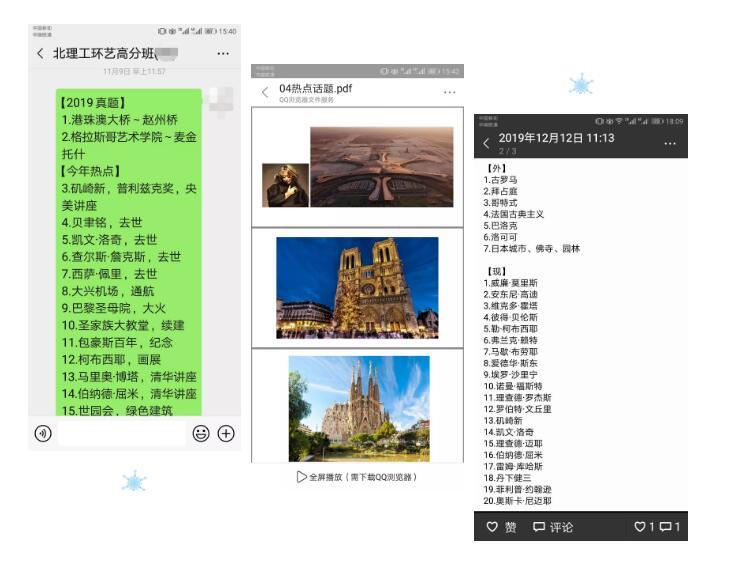Tap the small portrait photo in PDF
Screen dimensions: 736x564
tap(285, 185)
